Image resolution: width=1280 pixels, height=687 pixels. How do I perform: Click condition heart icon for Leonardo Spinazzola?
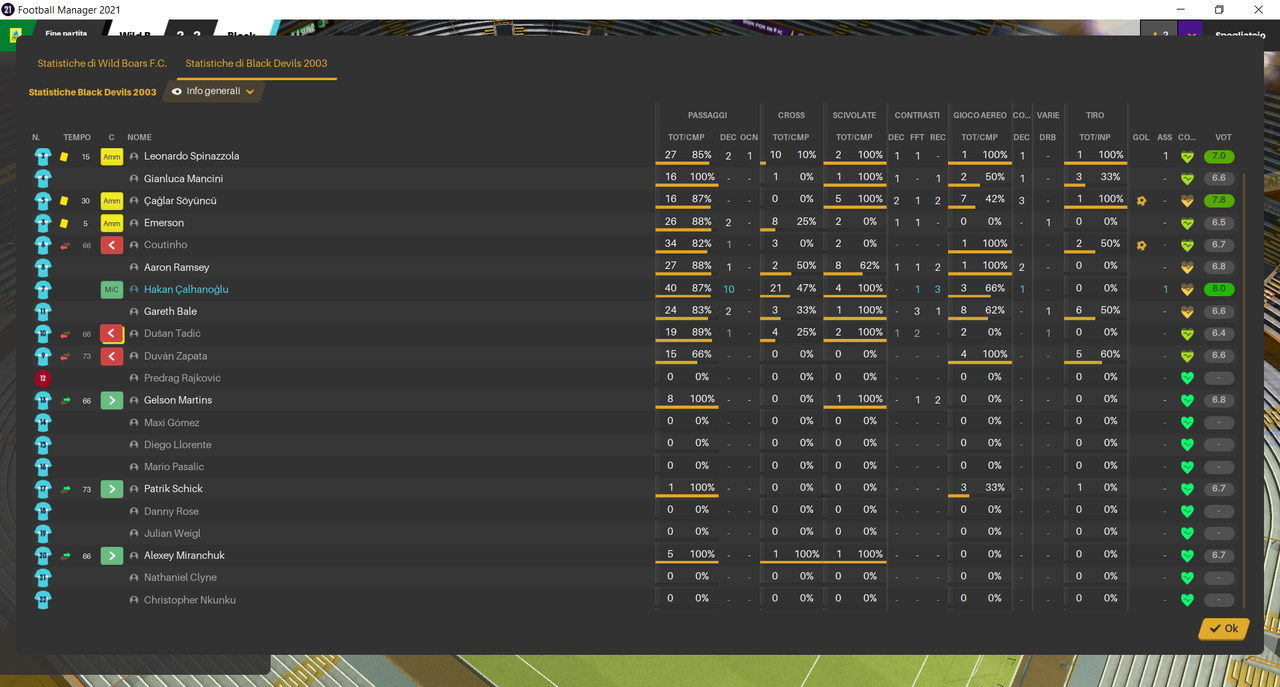pyautogui.click(x=1187, y=157)
